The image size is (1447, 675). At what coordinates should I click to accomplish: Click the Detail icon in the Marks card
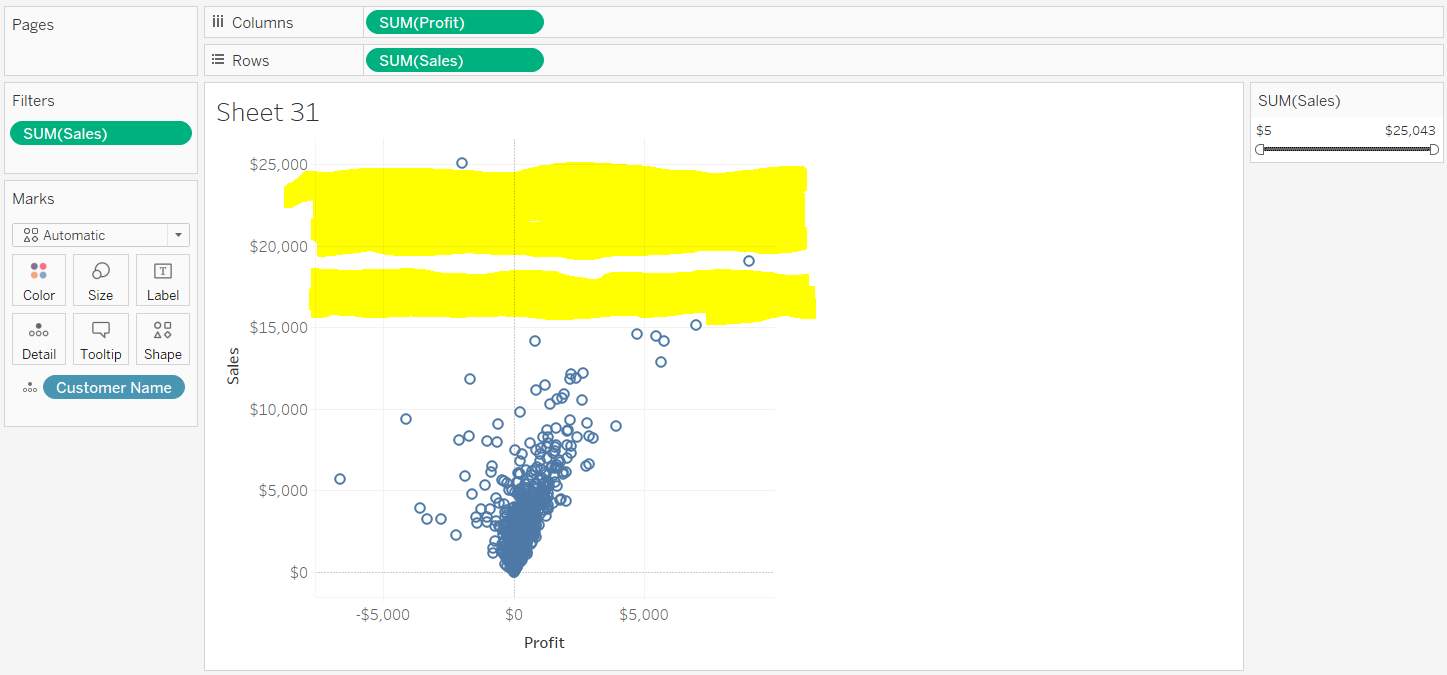click(x=38, y=338)
